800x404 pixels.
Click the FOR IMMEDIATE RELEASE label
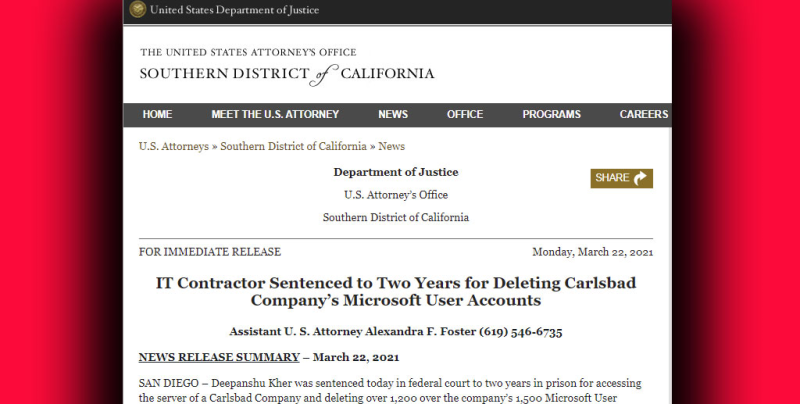209,252
